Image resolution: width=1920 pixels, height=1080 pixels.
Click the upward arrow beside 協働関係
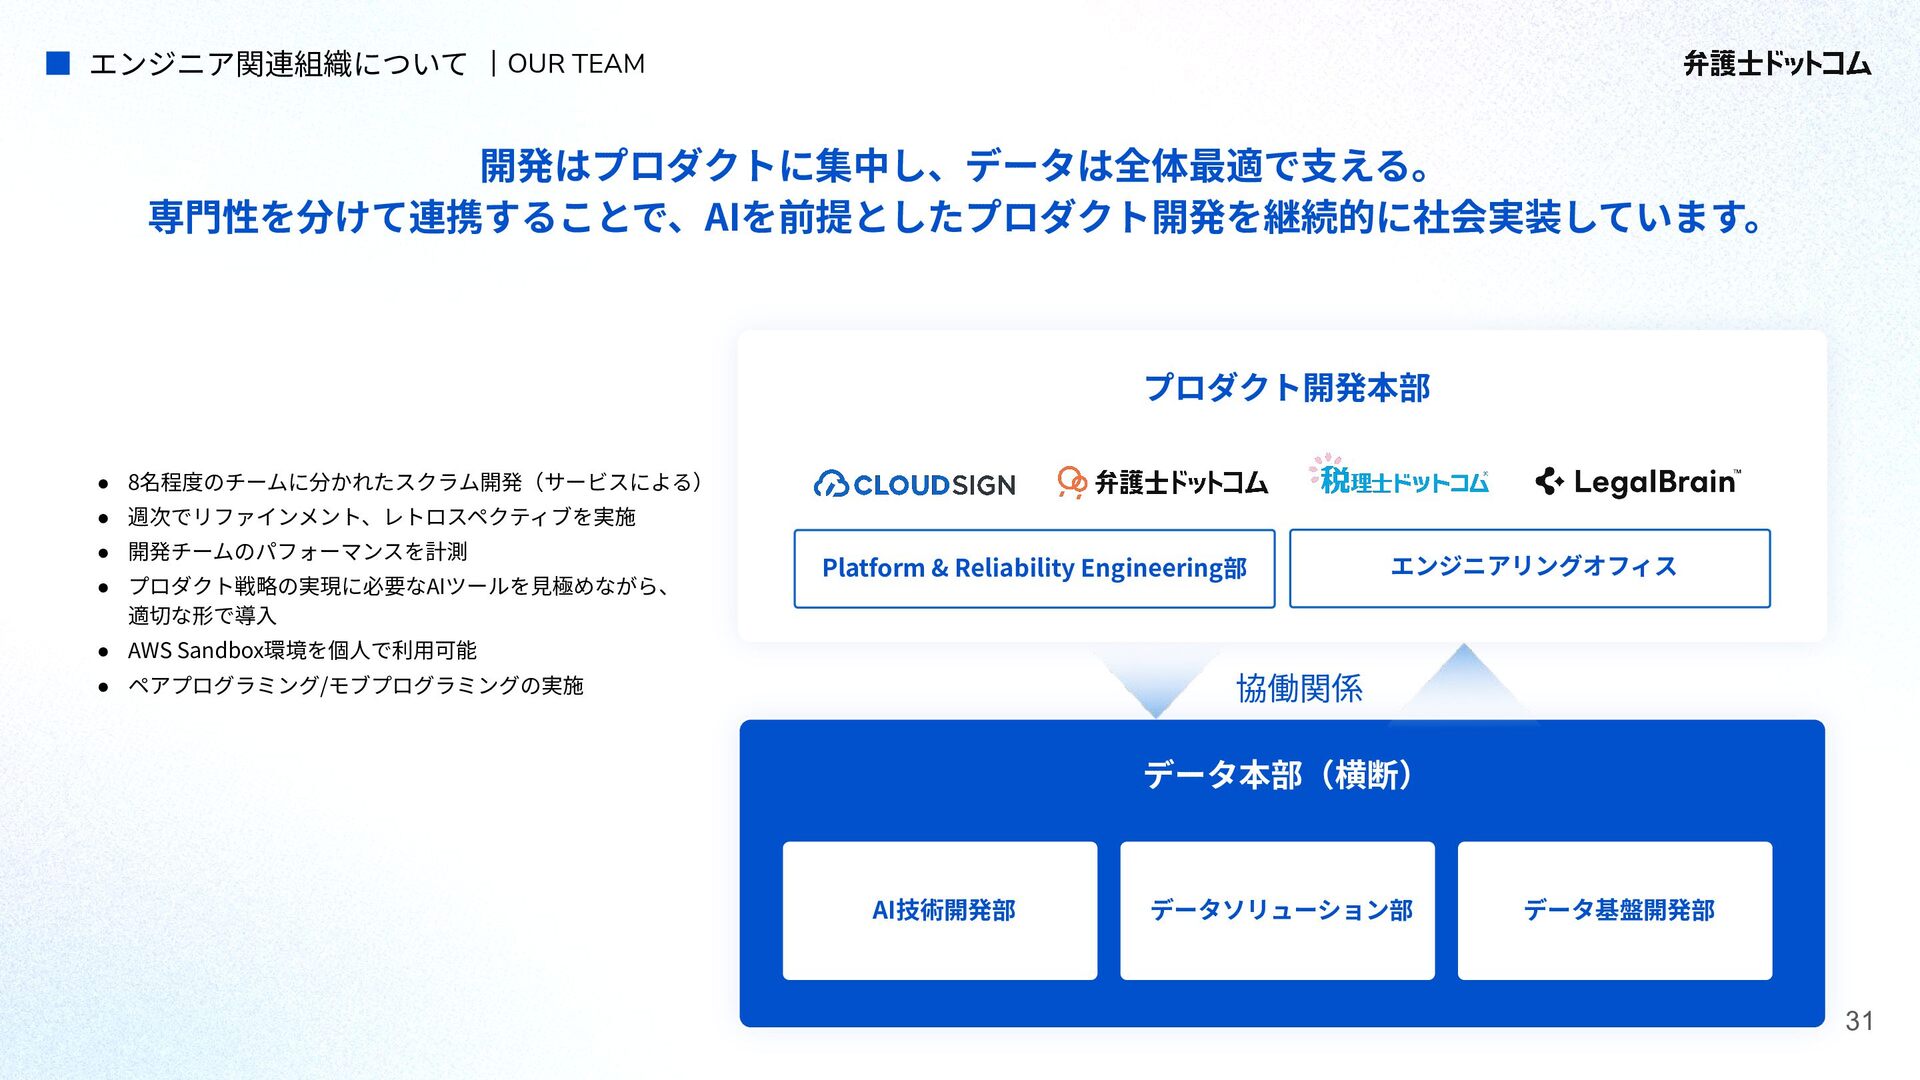click(1463, 680)
